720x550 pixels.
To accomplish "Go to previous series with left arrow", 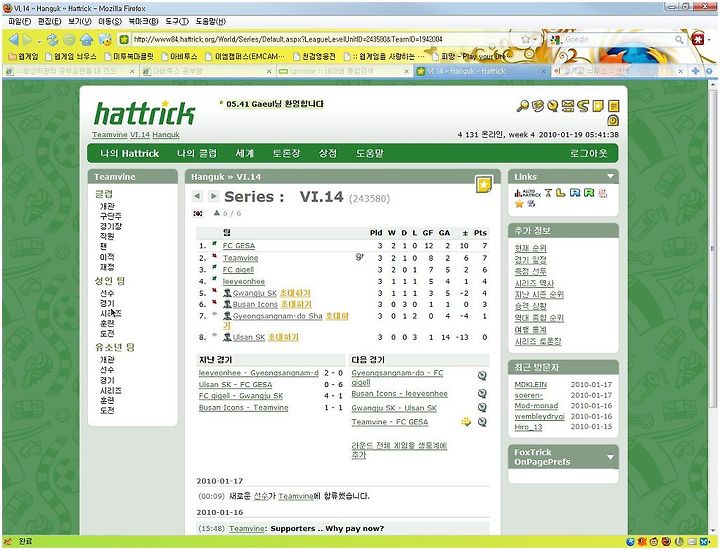I will [x=197, y=196].
